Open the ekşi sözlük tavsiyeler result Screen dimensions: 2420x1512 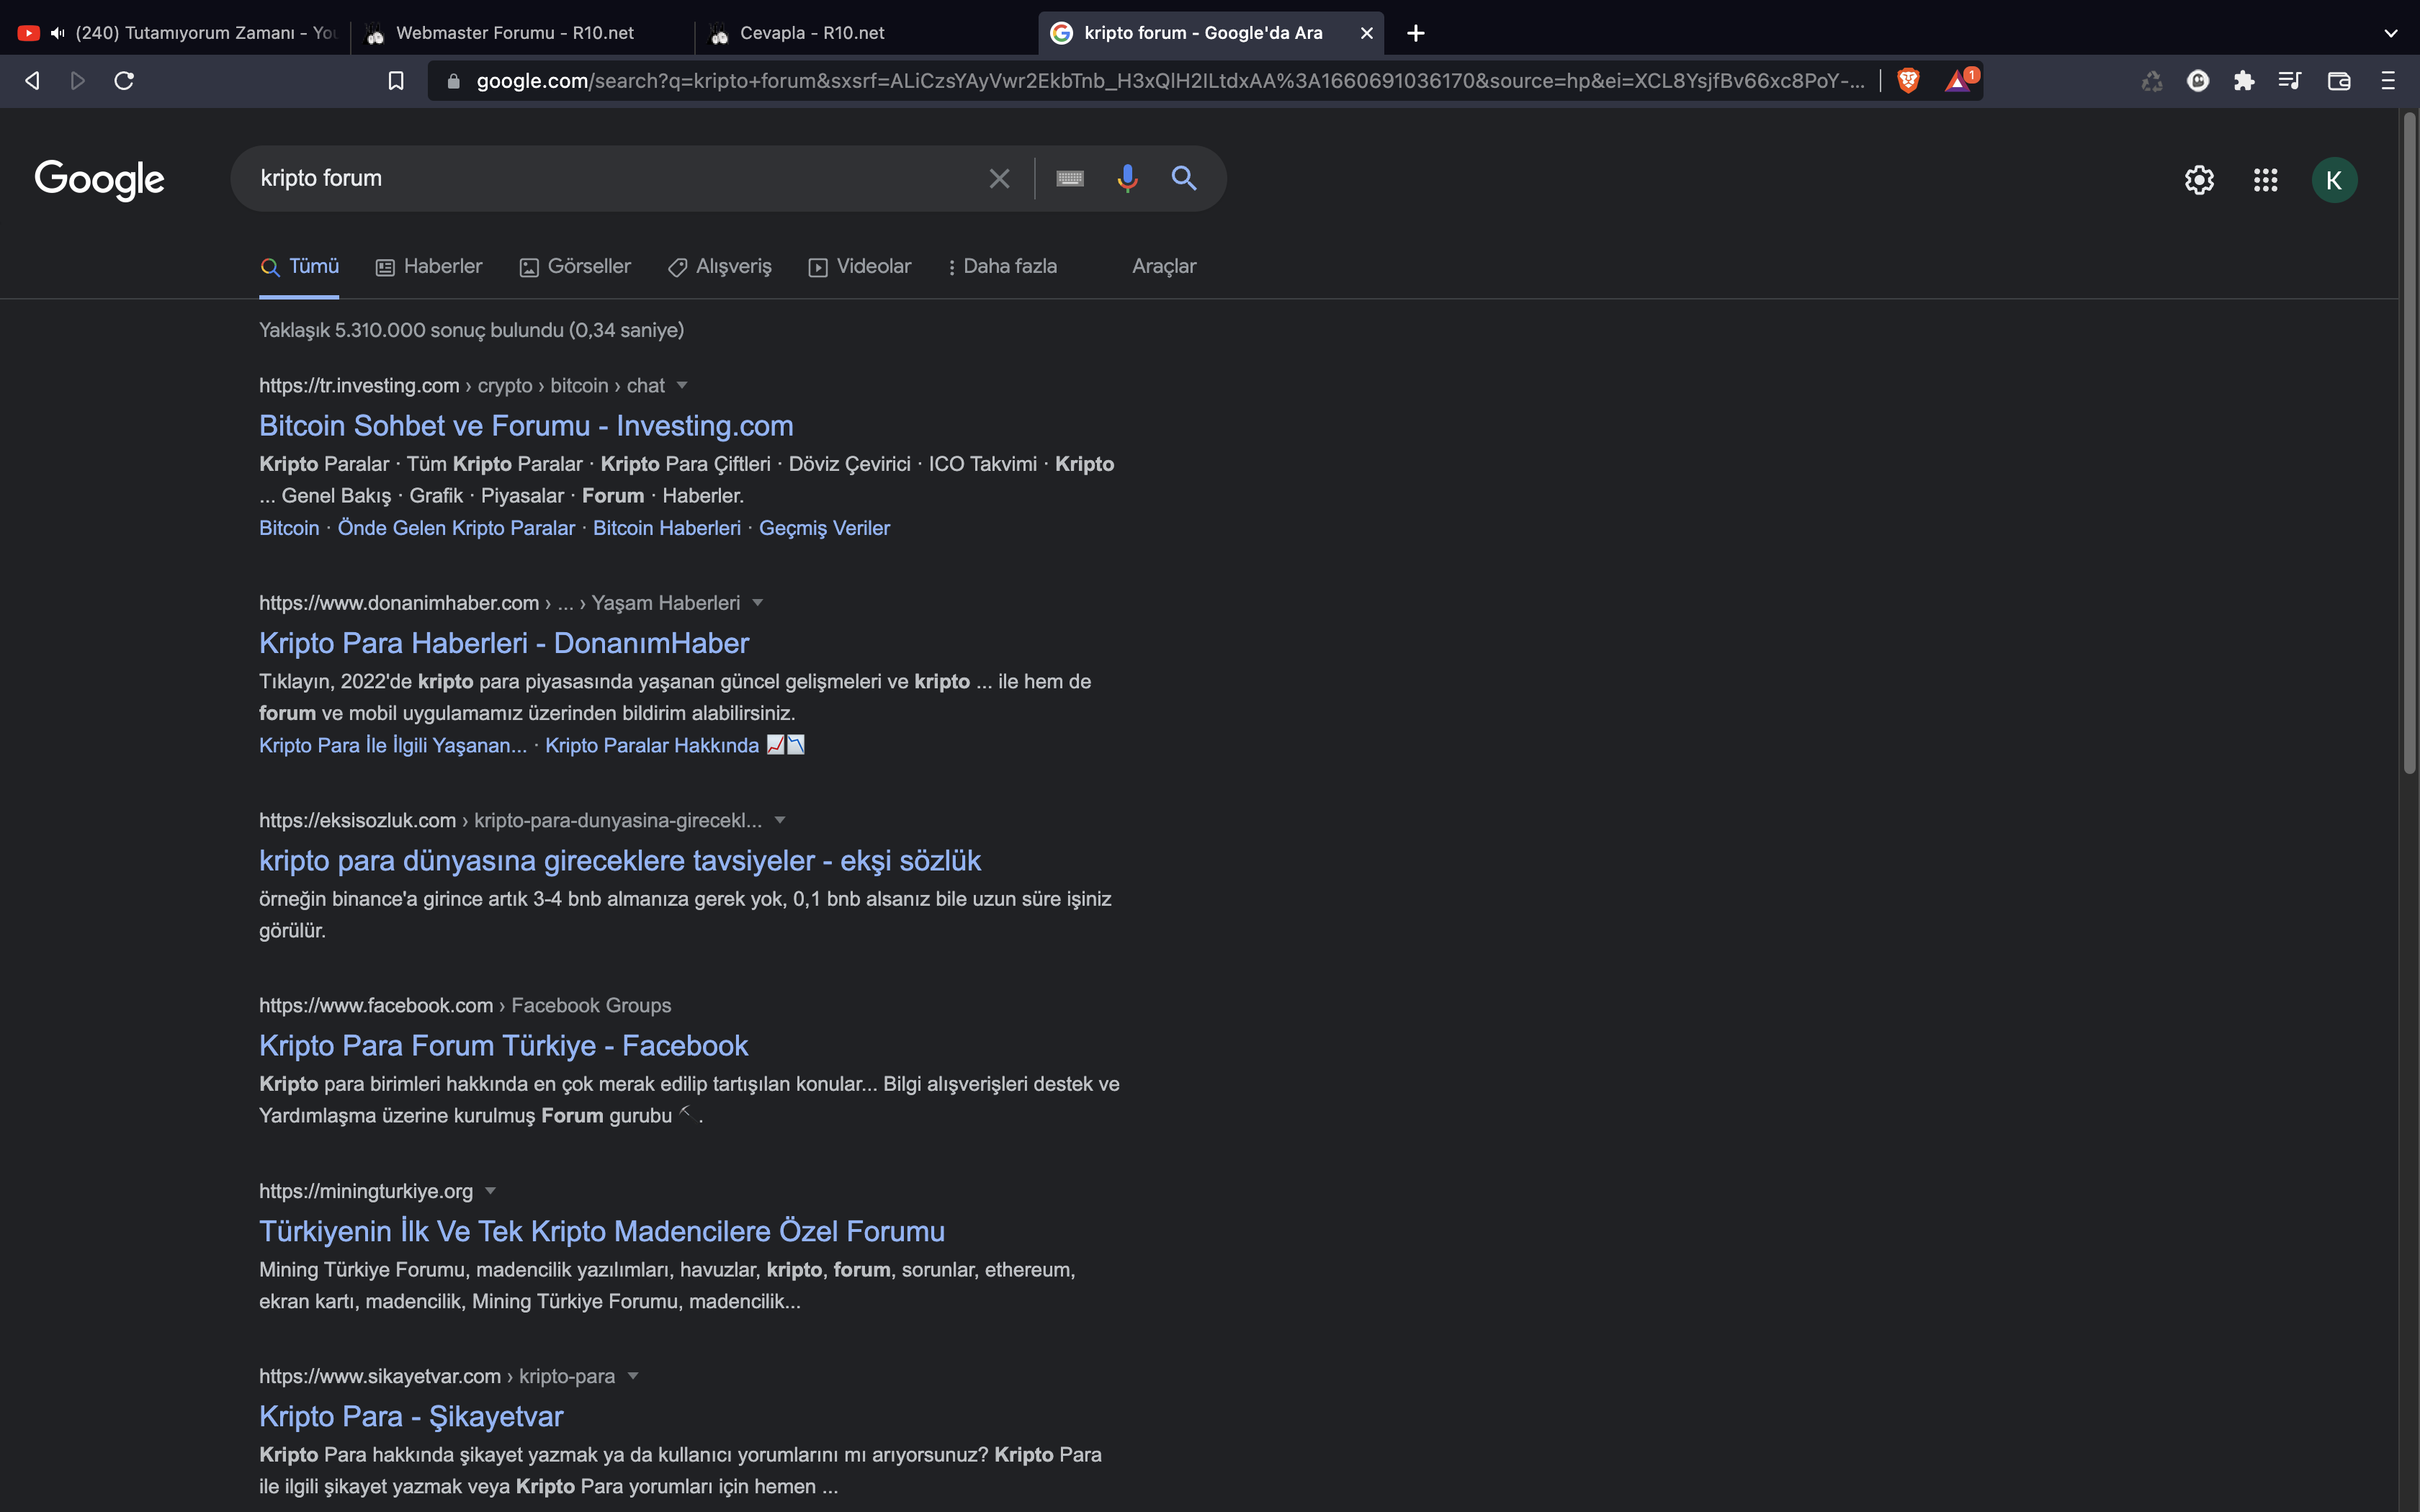tap(620, 861)
